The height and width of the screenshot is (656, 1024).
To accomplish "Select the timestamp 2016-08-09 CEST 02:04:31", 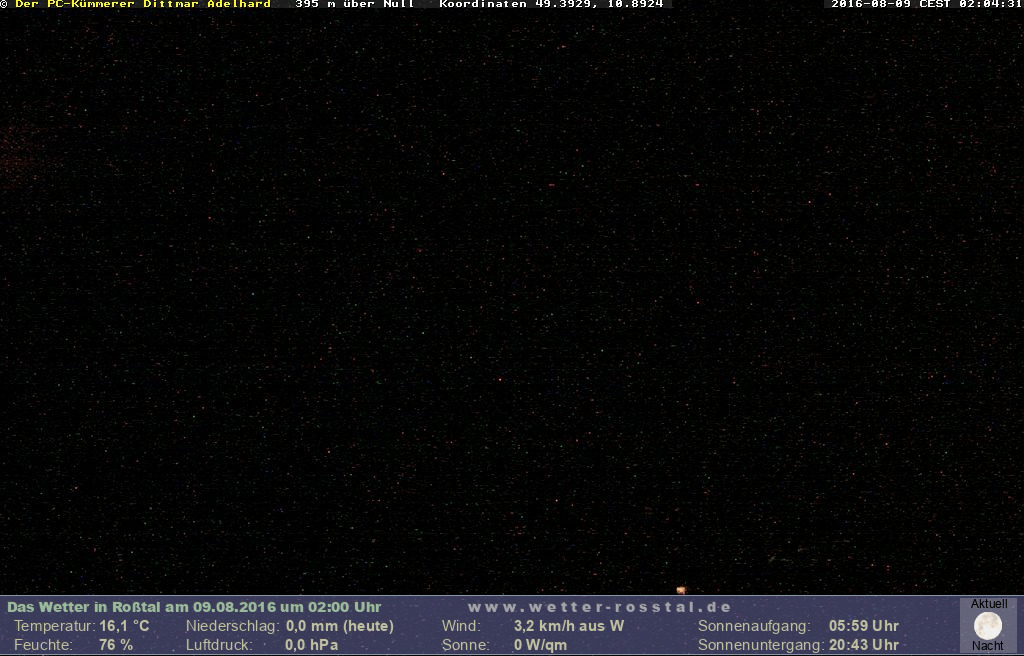I will (x=926, y=4).
